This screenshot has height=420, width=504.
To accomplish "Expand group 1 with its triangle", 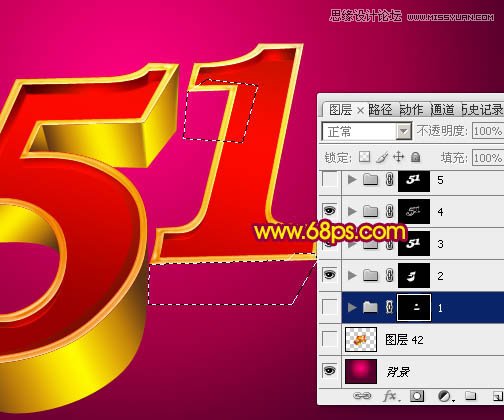I will pyautogui.click(x=352, y=307).
